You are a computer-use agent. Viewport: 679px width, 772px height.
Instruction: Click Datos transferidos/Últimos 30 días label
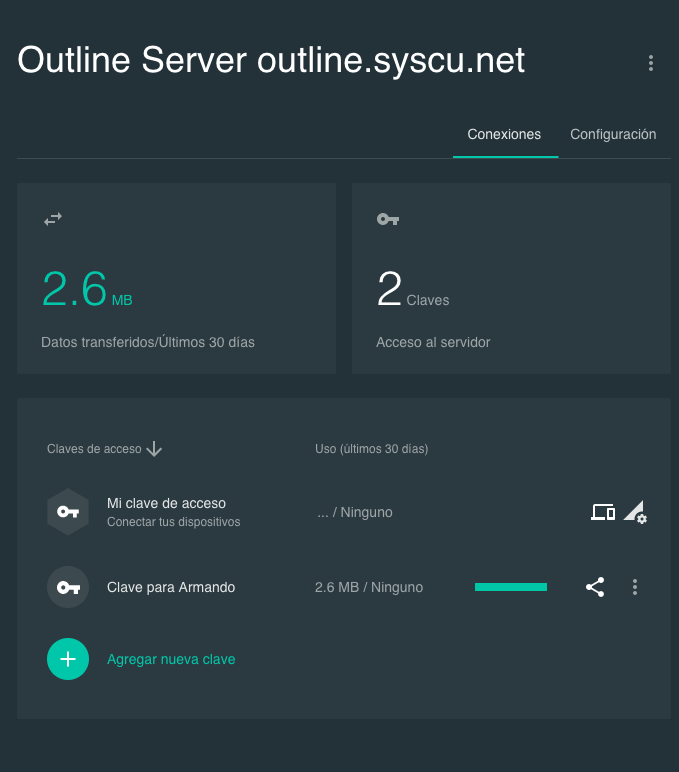pyautogui.click(x=148, y=342)
